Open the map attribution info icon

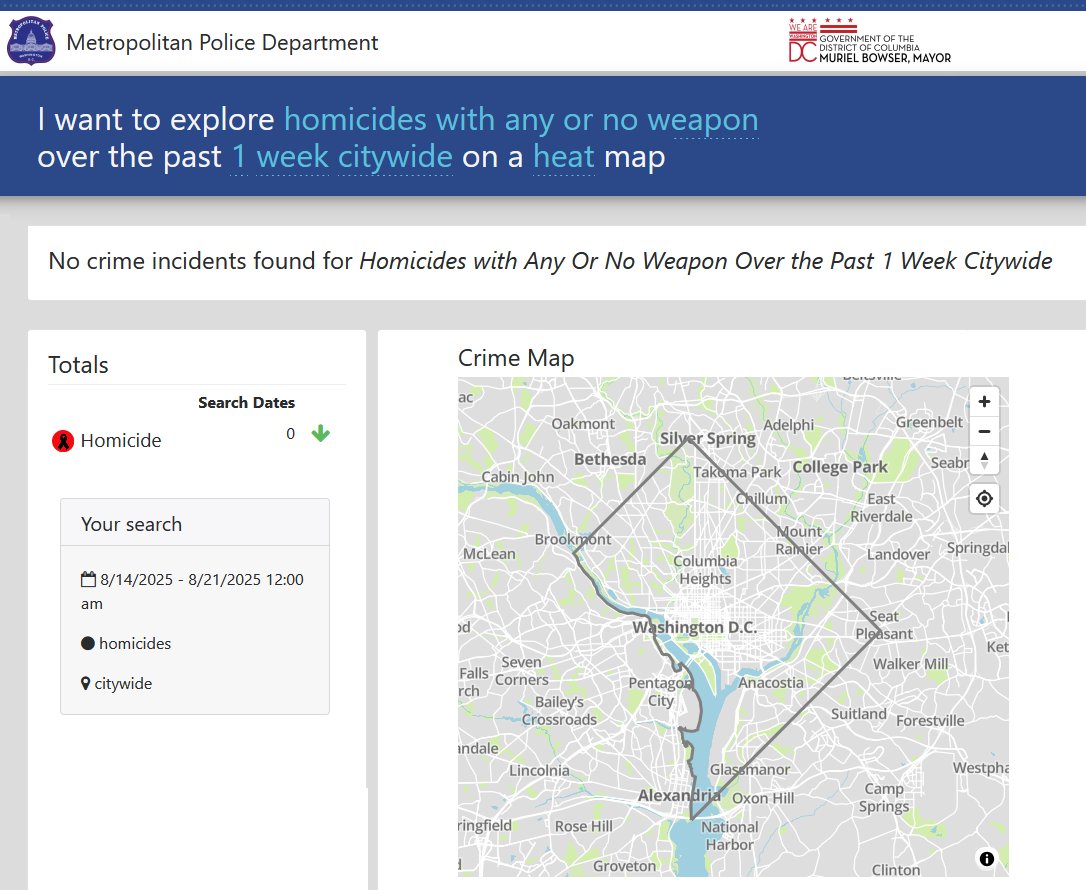tap(987, 859)
